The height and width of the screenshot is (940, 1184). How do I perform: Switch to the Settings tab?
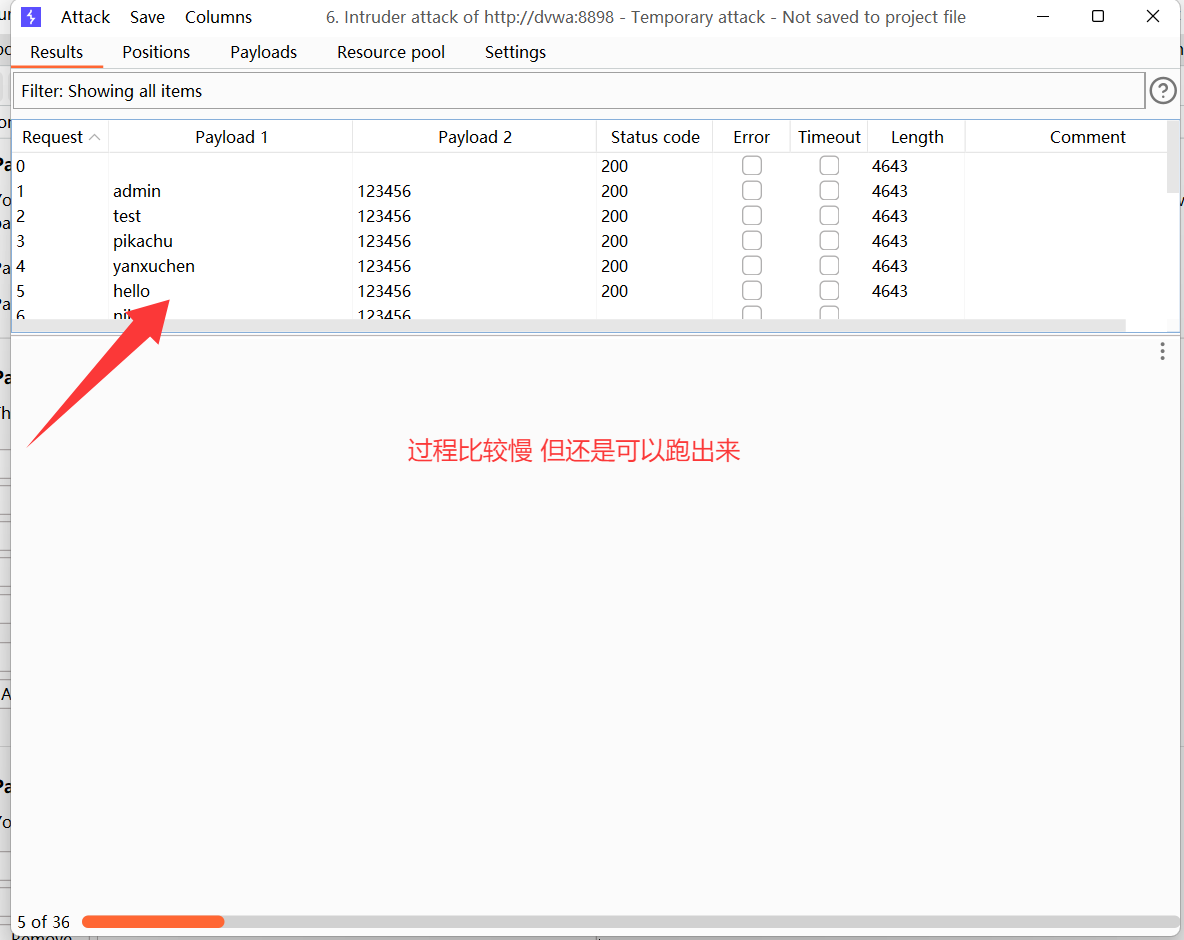pyautogui.click(x=515, y=52)
